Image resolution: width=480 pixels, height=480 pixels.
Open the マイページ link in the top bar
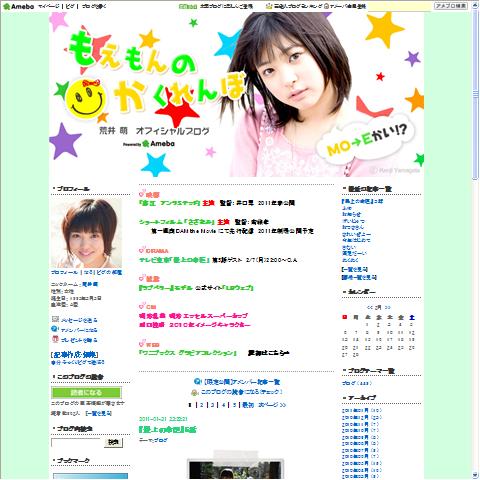point(49,6)
